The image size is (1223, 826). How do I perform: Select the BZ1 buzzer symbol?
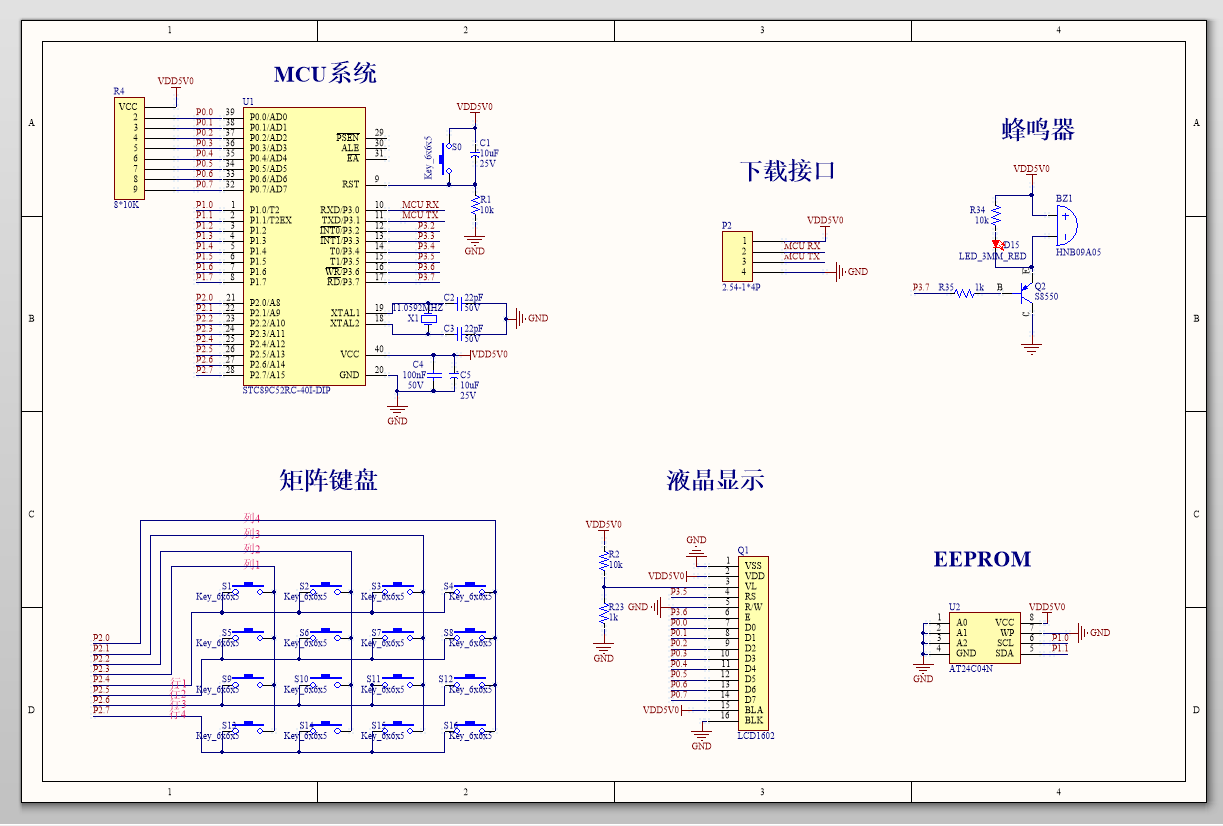(1066, 225)
